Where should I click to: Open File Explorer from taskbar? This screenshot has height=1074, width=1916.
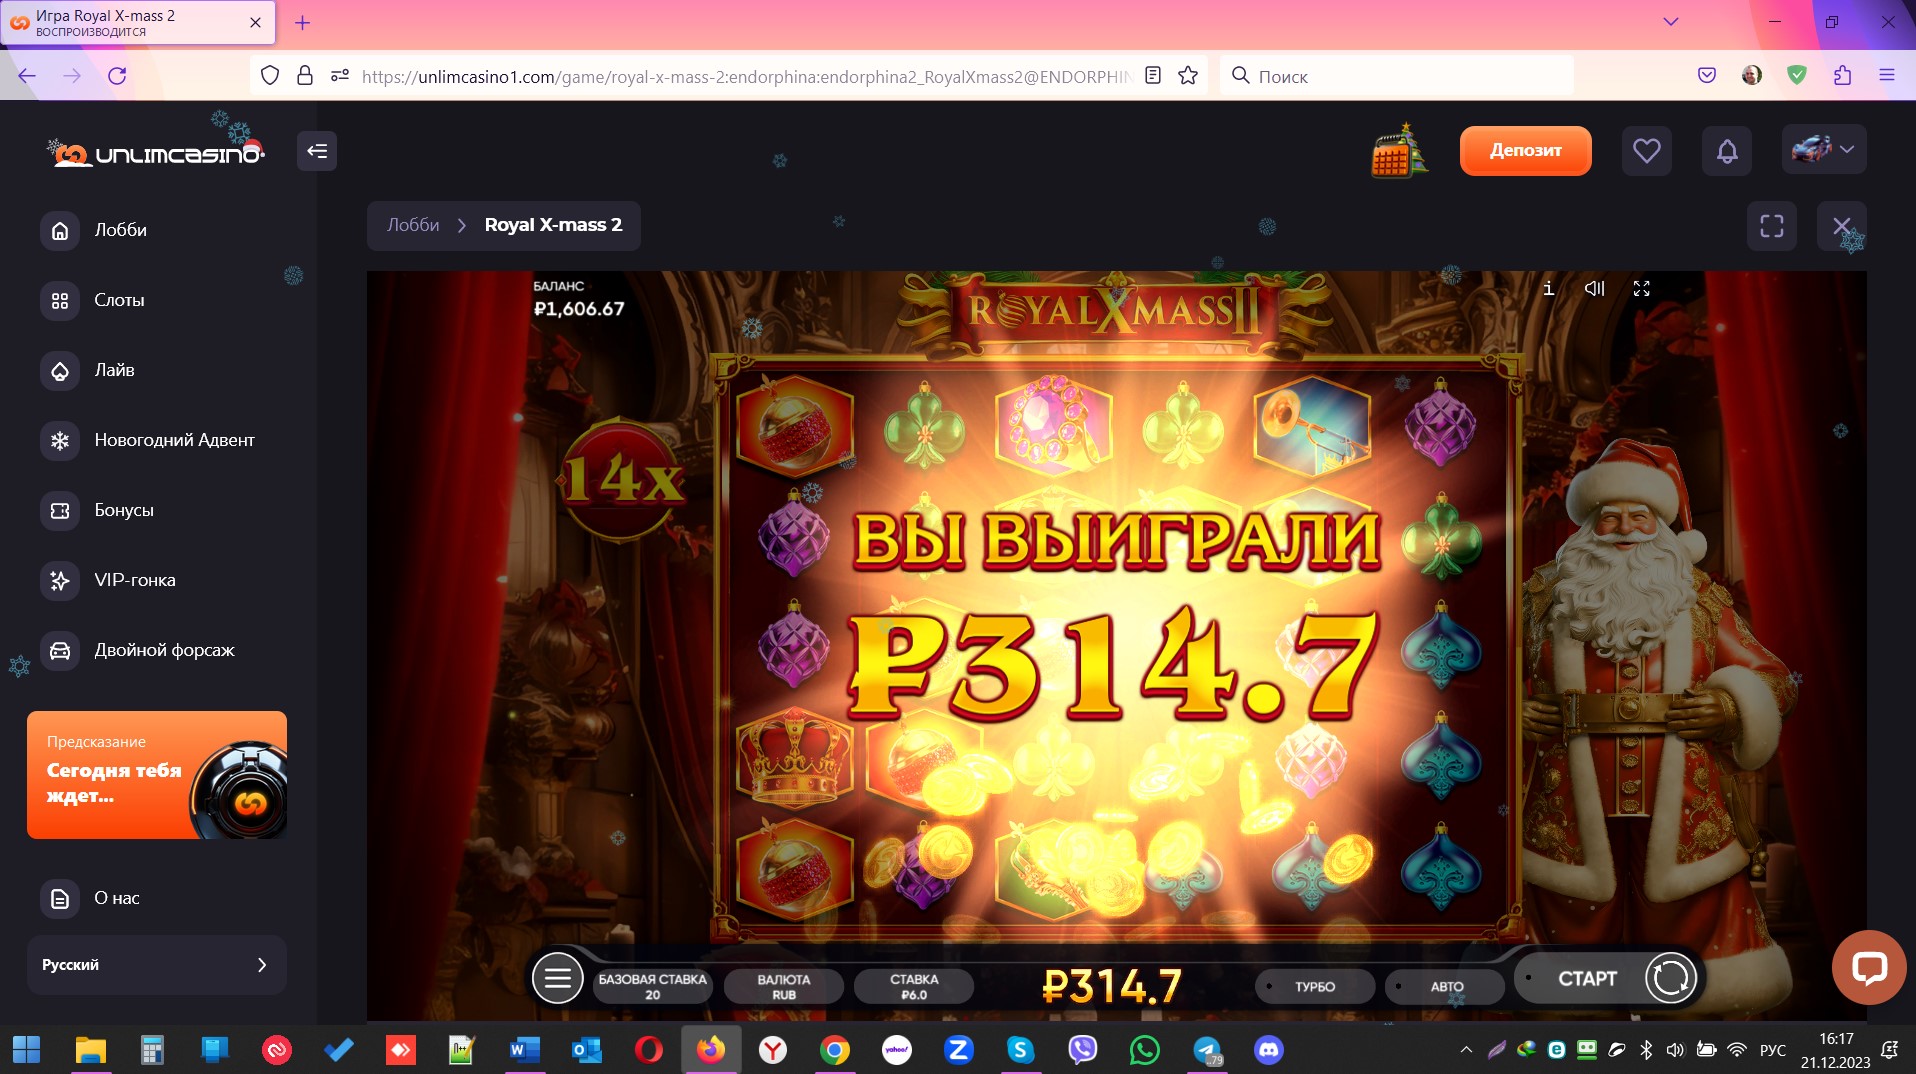tap(90, 1050)
